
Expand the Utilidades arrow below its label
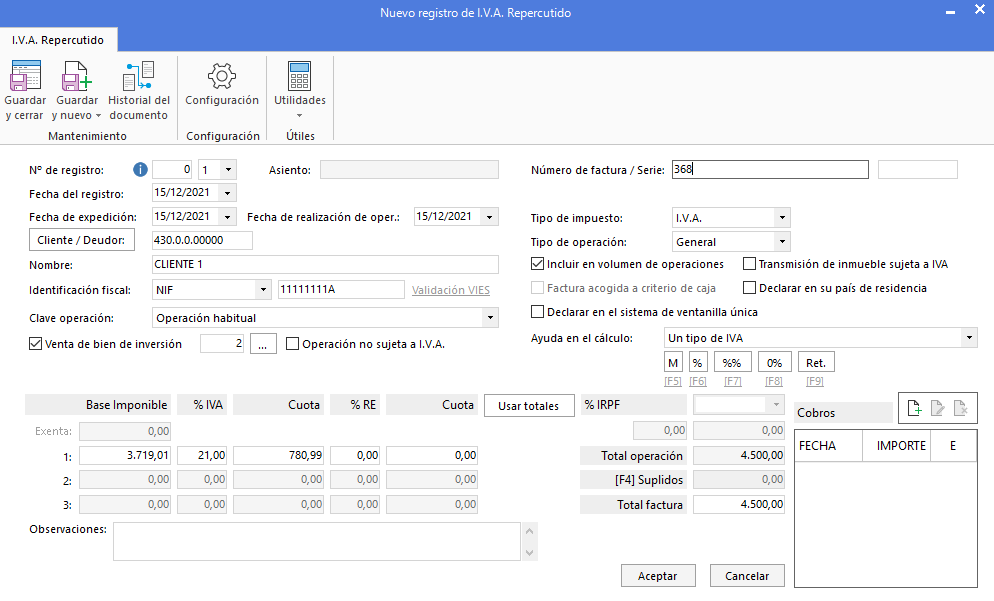299,116
